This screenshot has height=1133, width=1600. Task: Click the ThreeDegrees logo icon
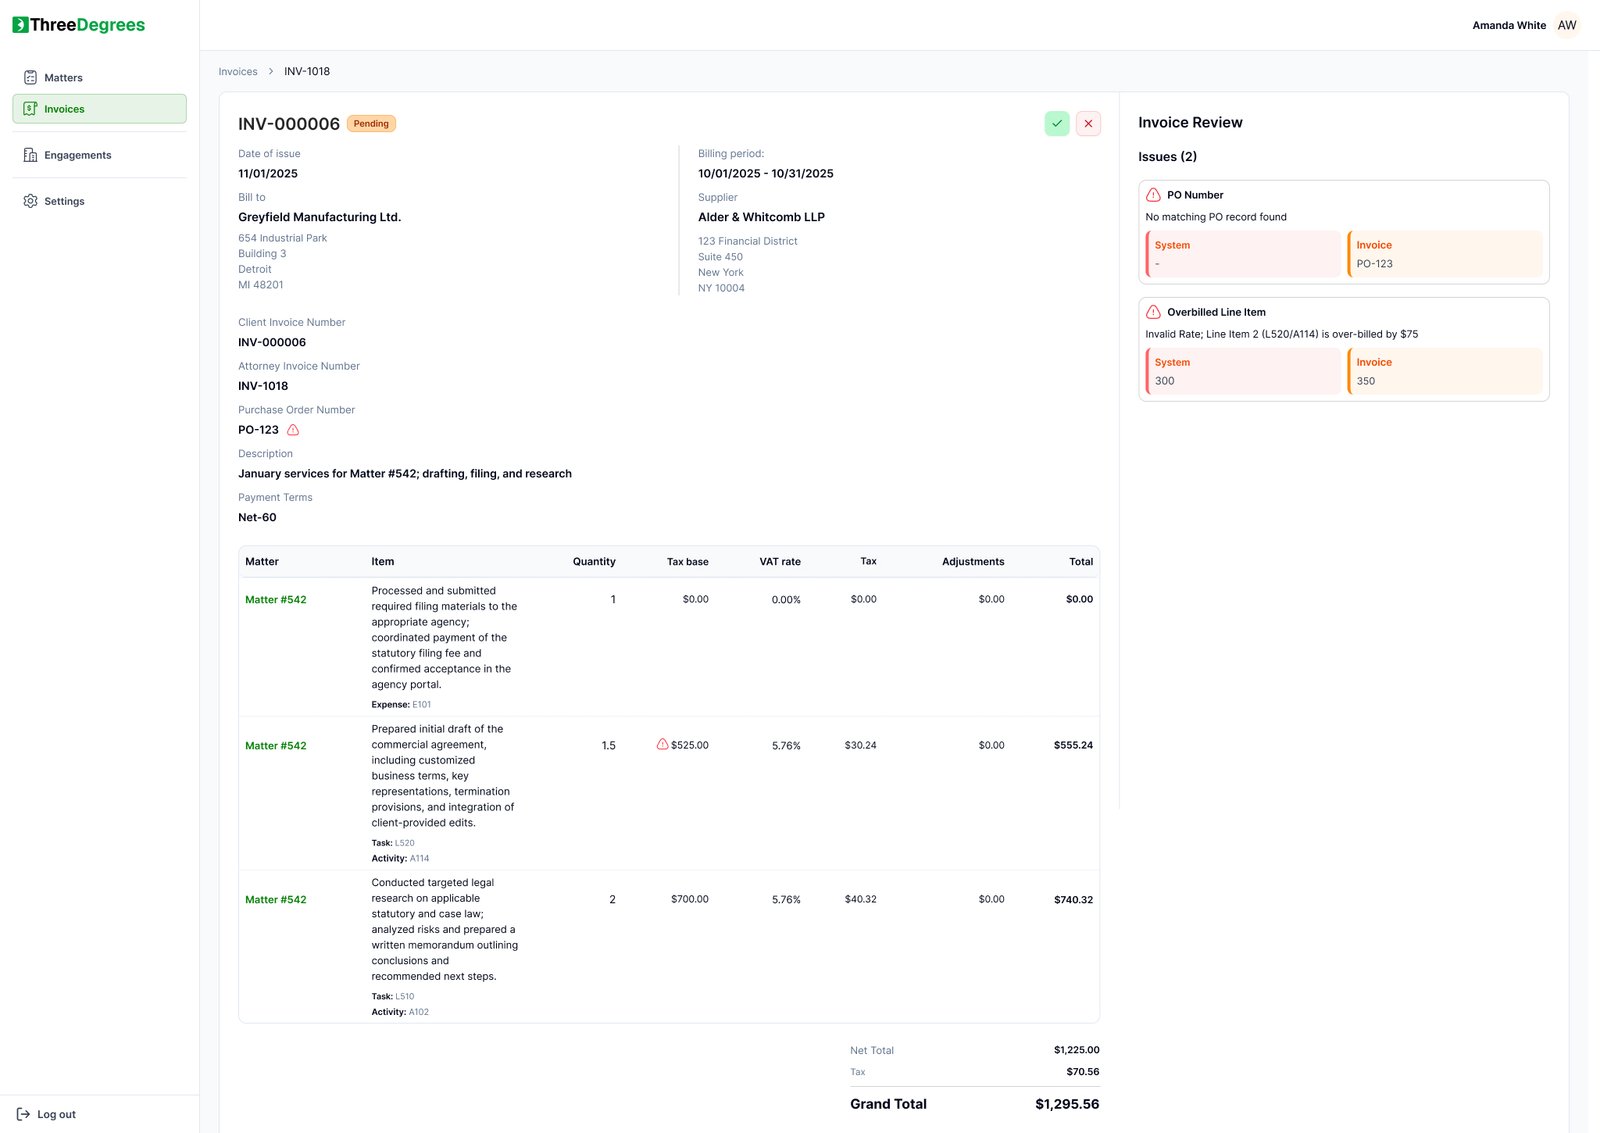[x=19, y=24]
